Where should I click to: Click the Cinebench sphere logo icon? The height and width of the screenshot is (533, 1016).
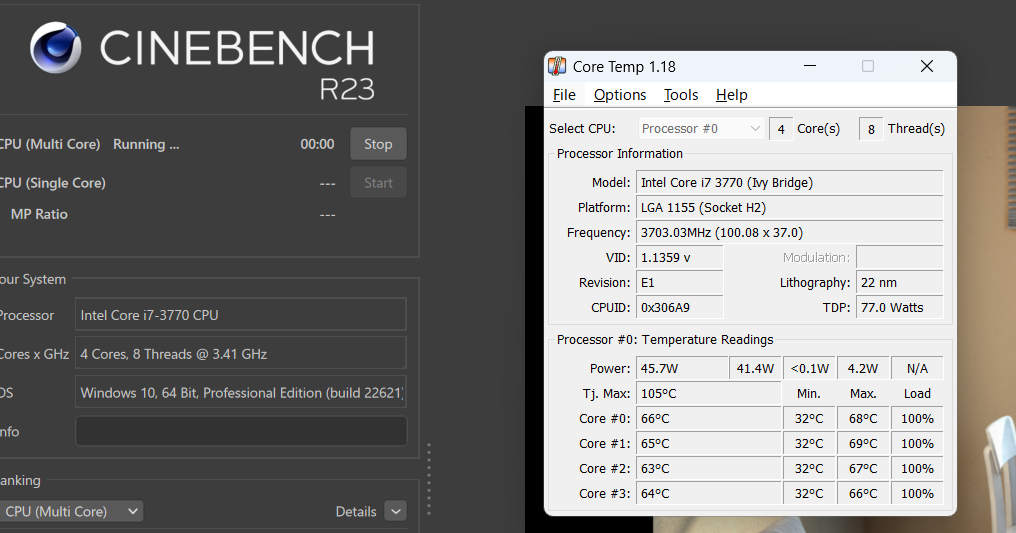[56, 47]
